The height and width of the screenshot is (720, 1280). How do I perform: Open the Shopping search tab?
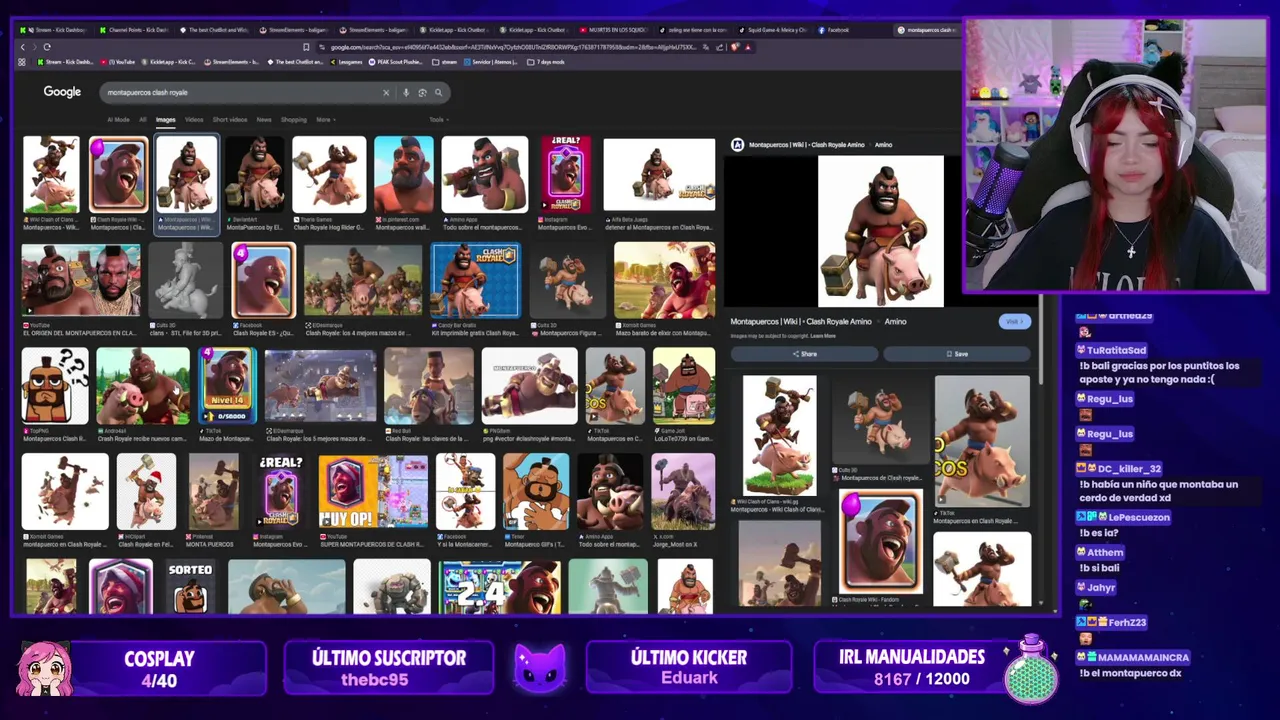(x=294, y=120)
